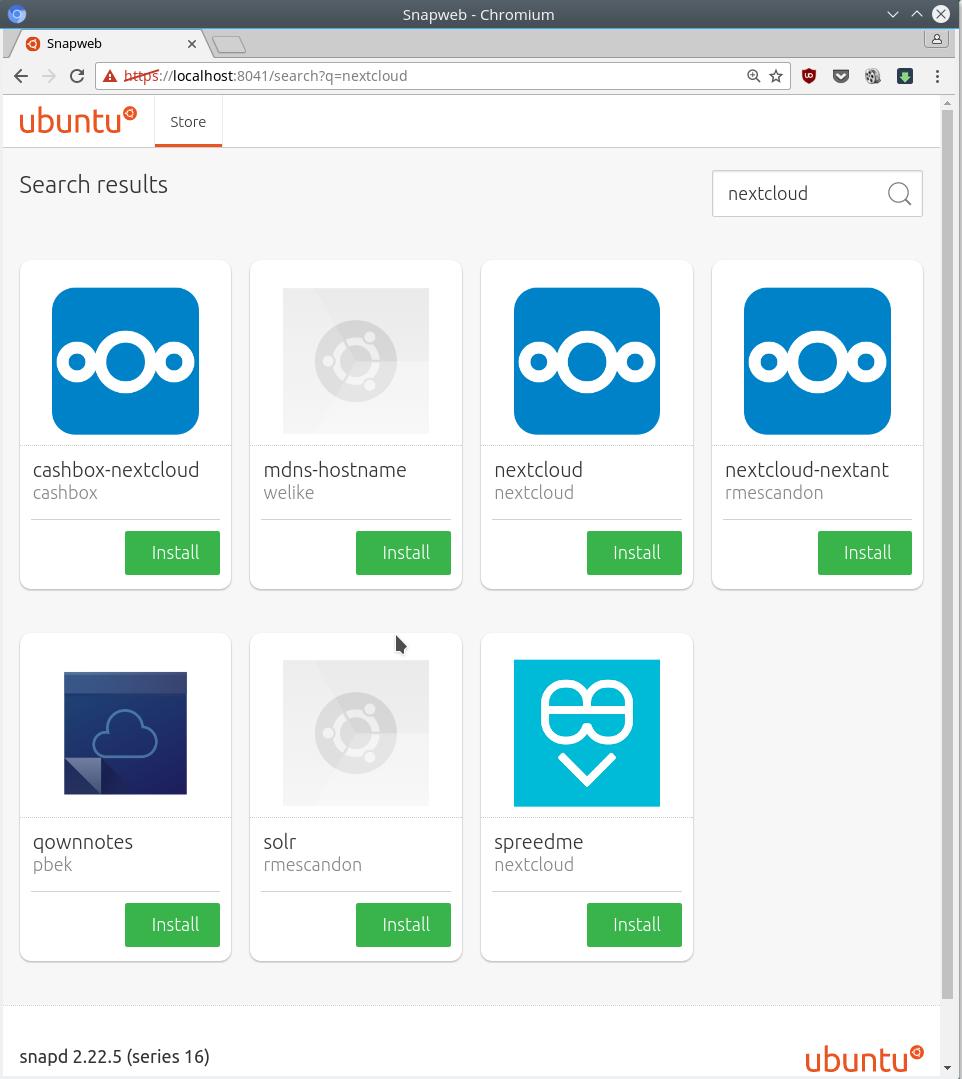
Task: Open the solr placeholder icon
Action: (x=356, y=733)
